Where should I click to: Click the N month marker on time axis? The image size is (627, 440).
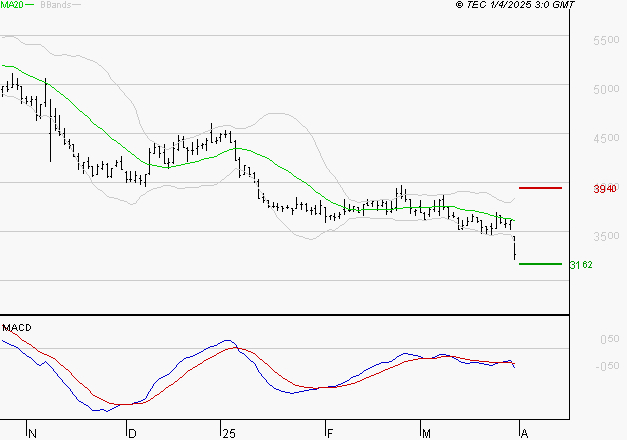tap(32, 434)
